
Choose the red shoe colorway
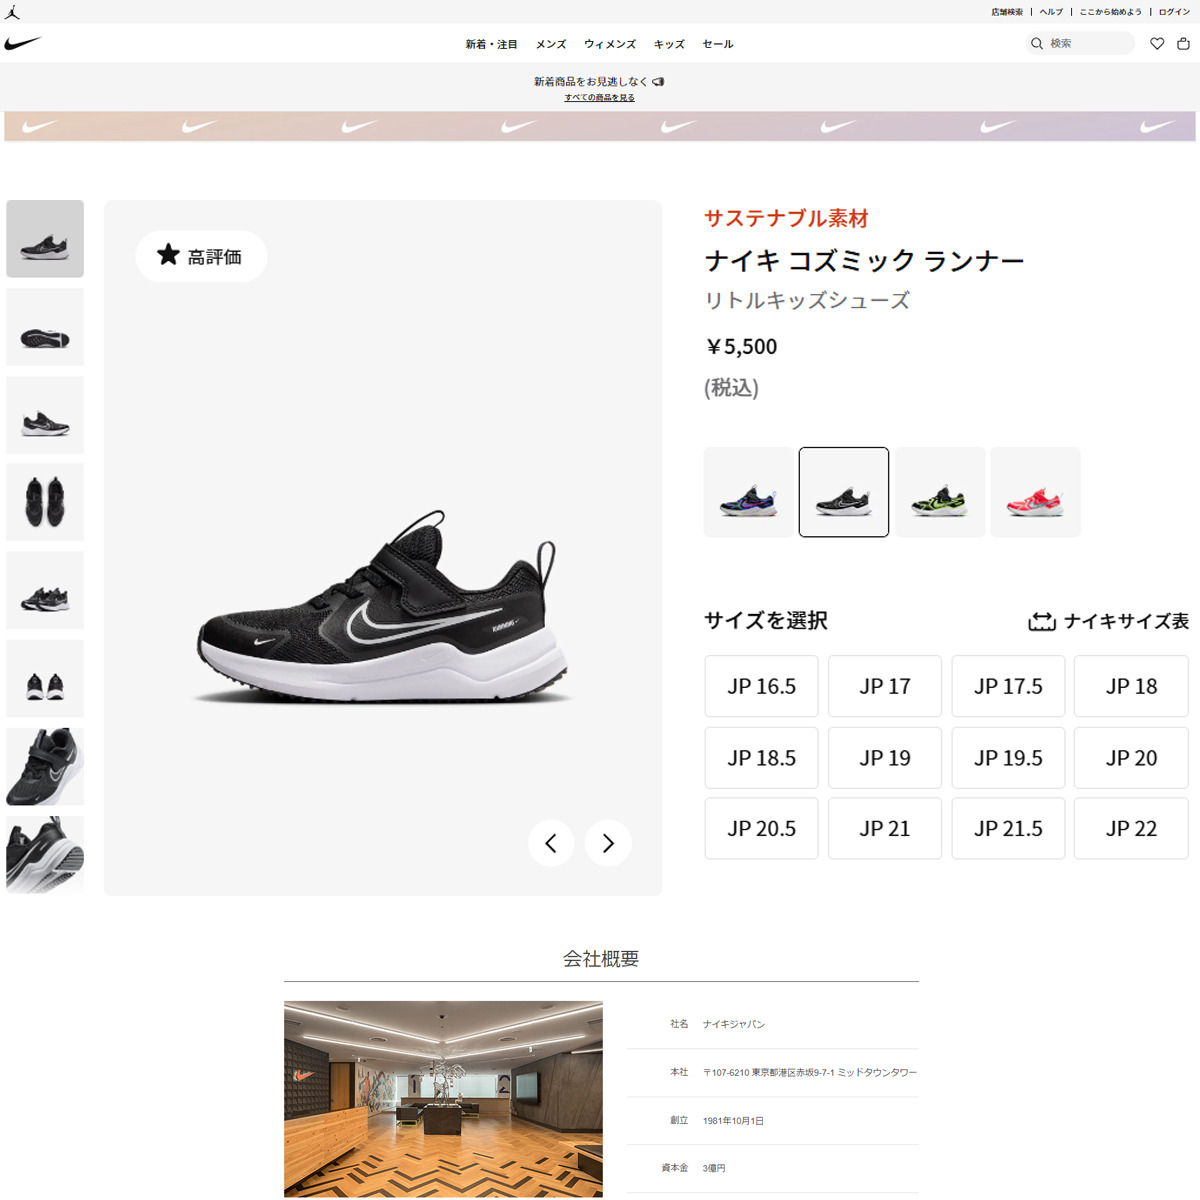[1035, 492]
